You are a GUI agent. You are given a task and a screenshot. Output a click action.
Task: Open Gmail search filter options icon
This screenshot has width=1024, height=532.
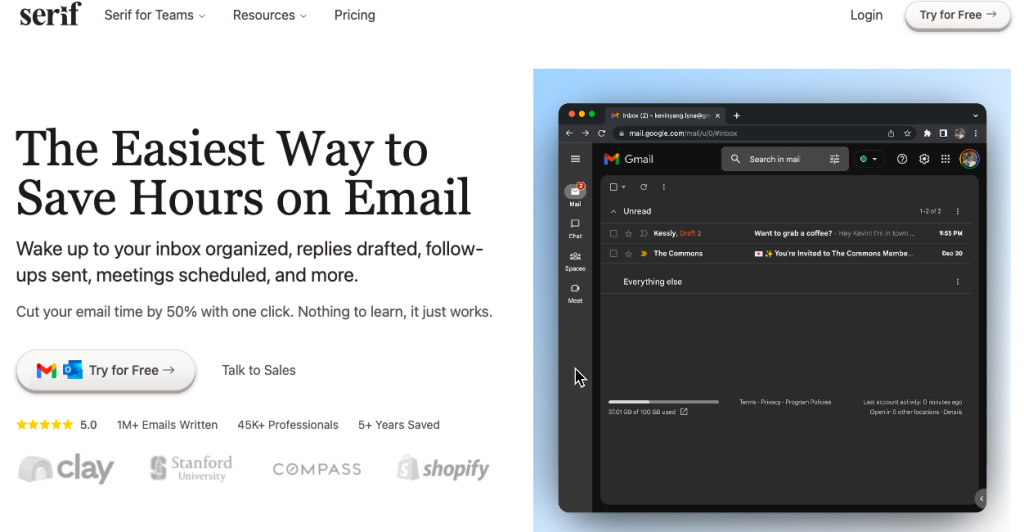(834, 159)
